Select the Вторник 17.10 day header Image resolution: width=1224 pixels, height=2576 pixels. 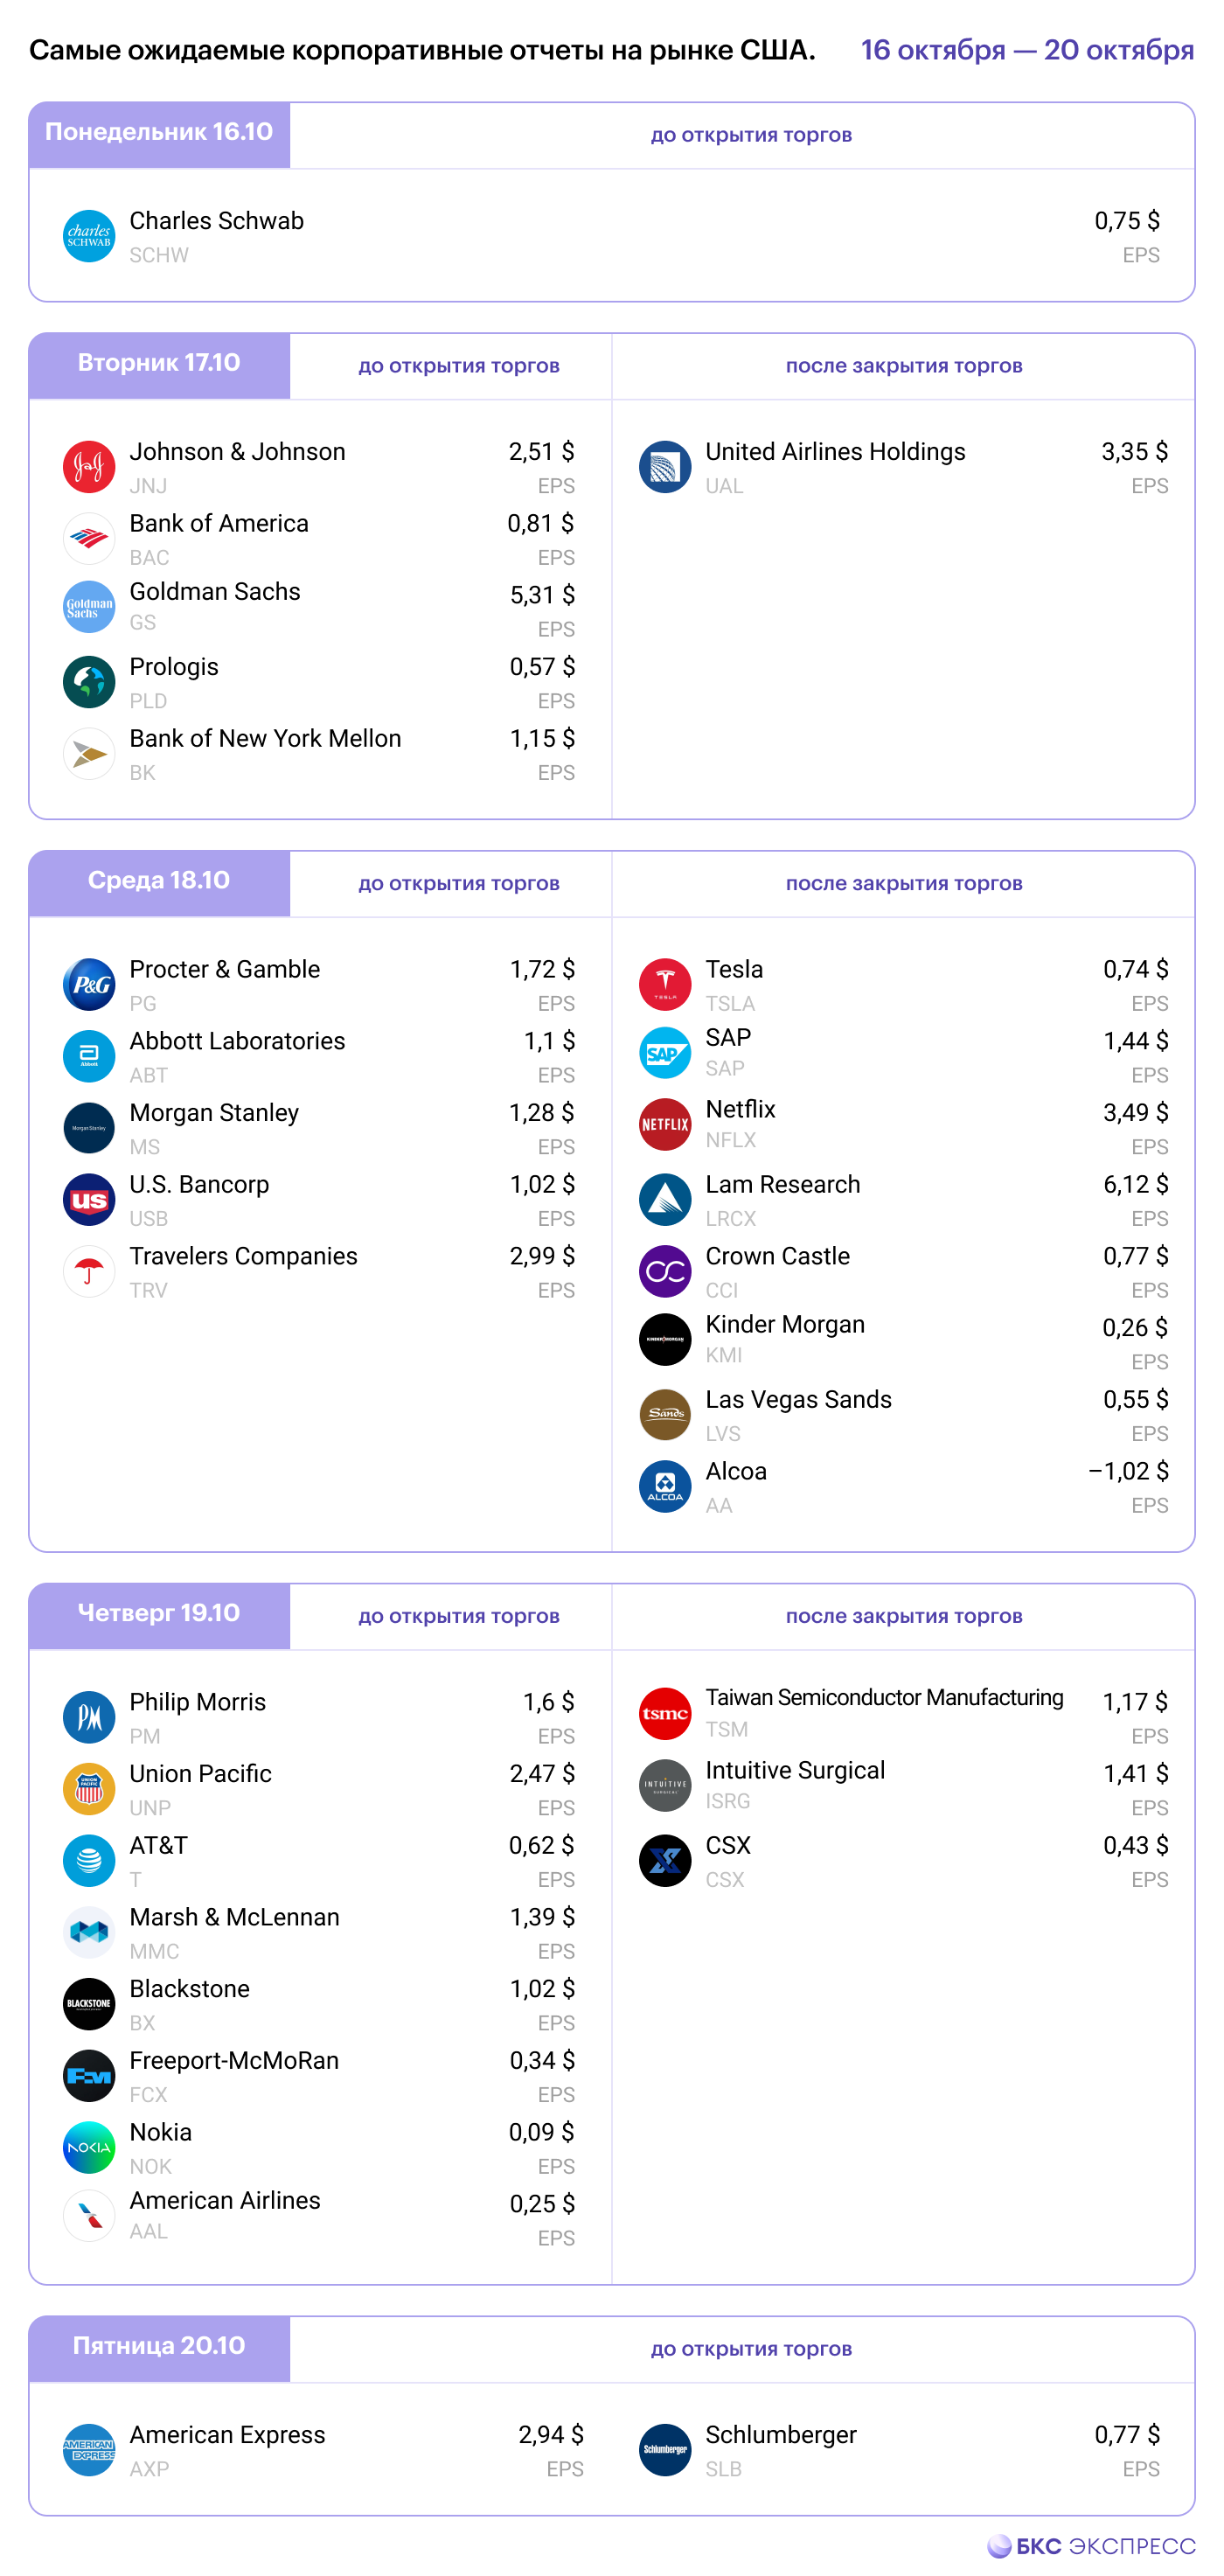pyautogui.click(x=159, y=366)
